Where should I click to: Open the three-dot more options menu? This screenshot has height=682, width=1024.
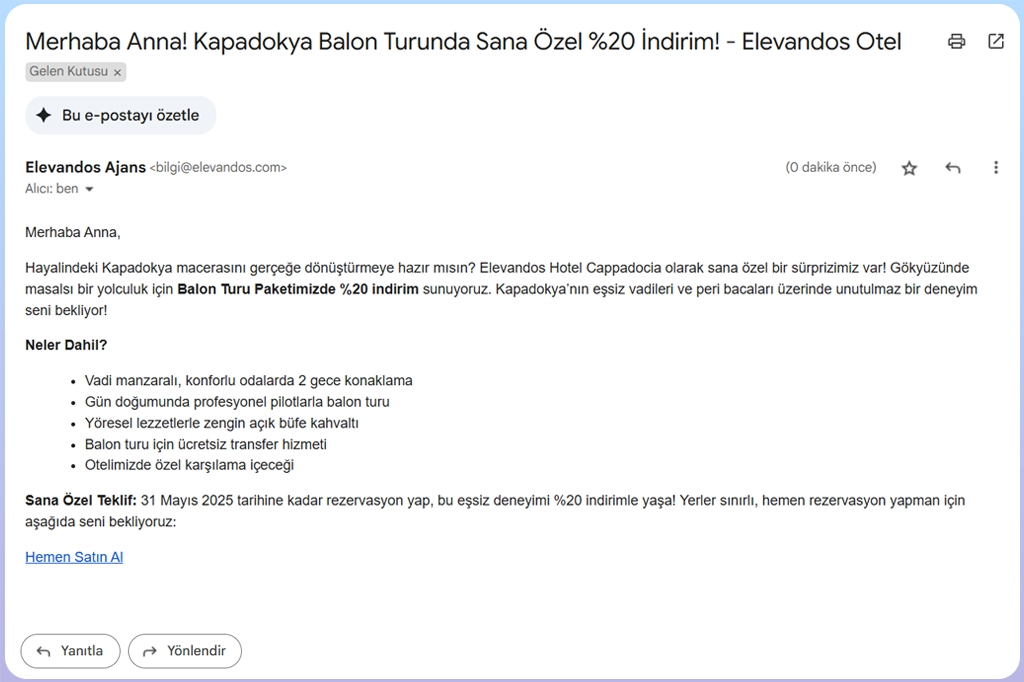coord(996,168)
